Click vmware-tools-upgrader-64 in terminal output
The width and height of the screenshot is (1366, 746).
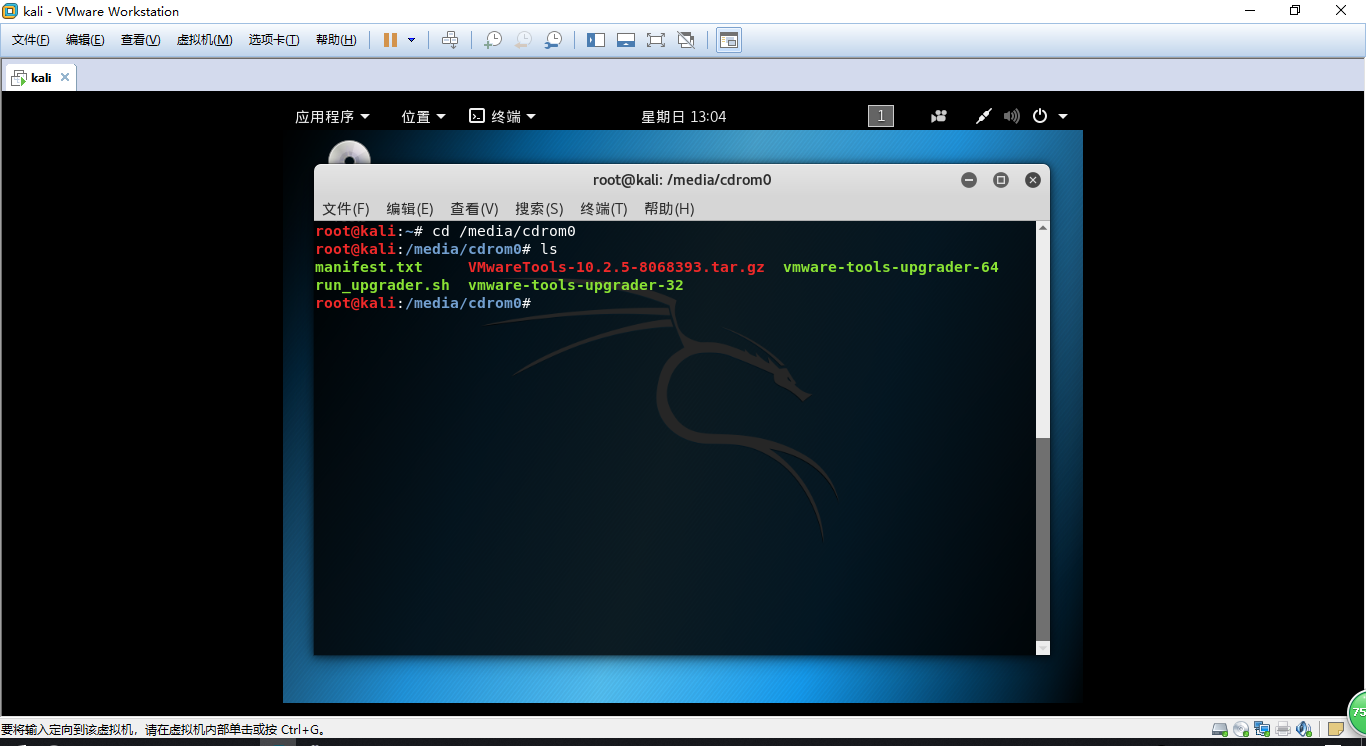click(891, 267)
